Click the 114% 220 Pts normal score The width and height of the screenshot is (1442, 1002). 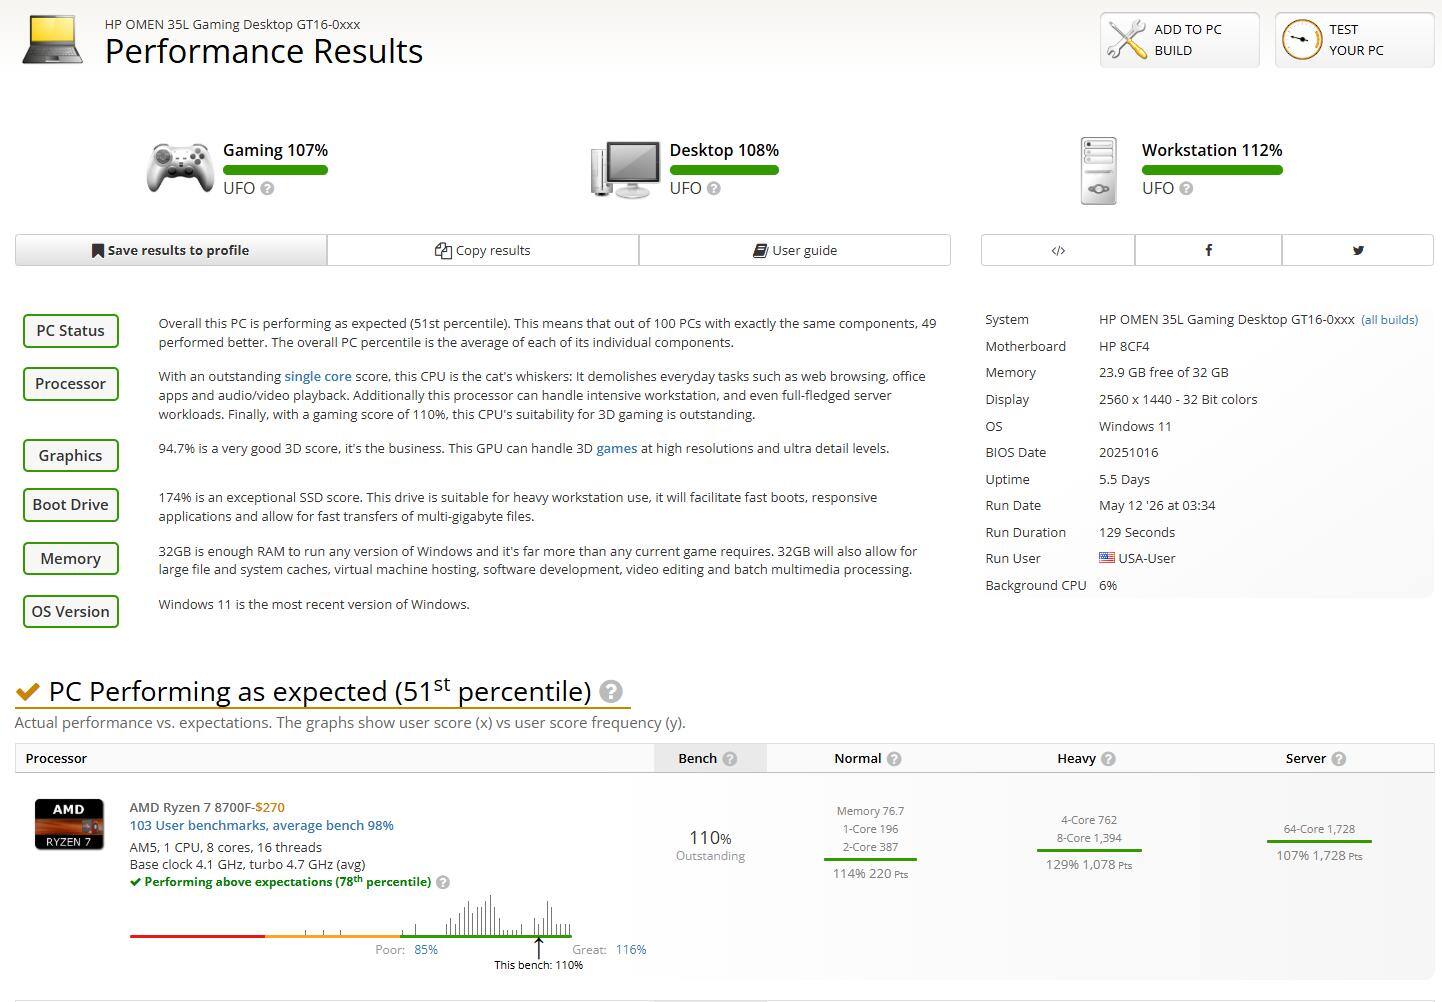coord(870,874)
